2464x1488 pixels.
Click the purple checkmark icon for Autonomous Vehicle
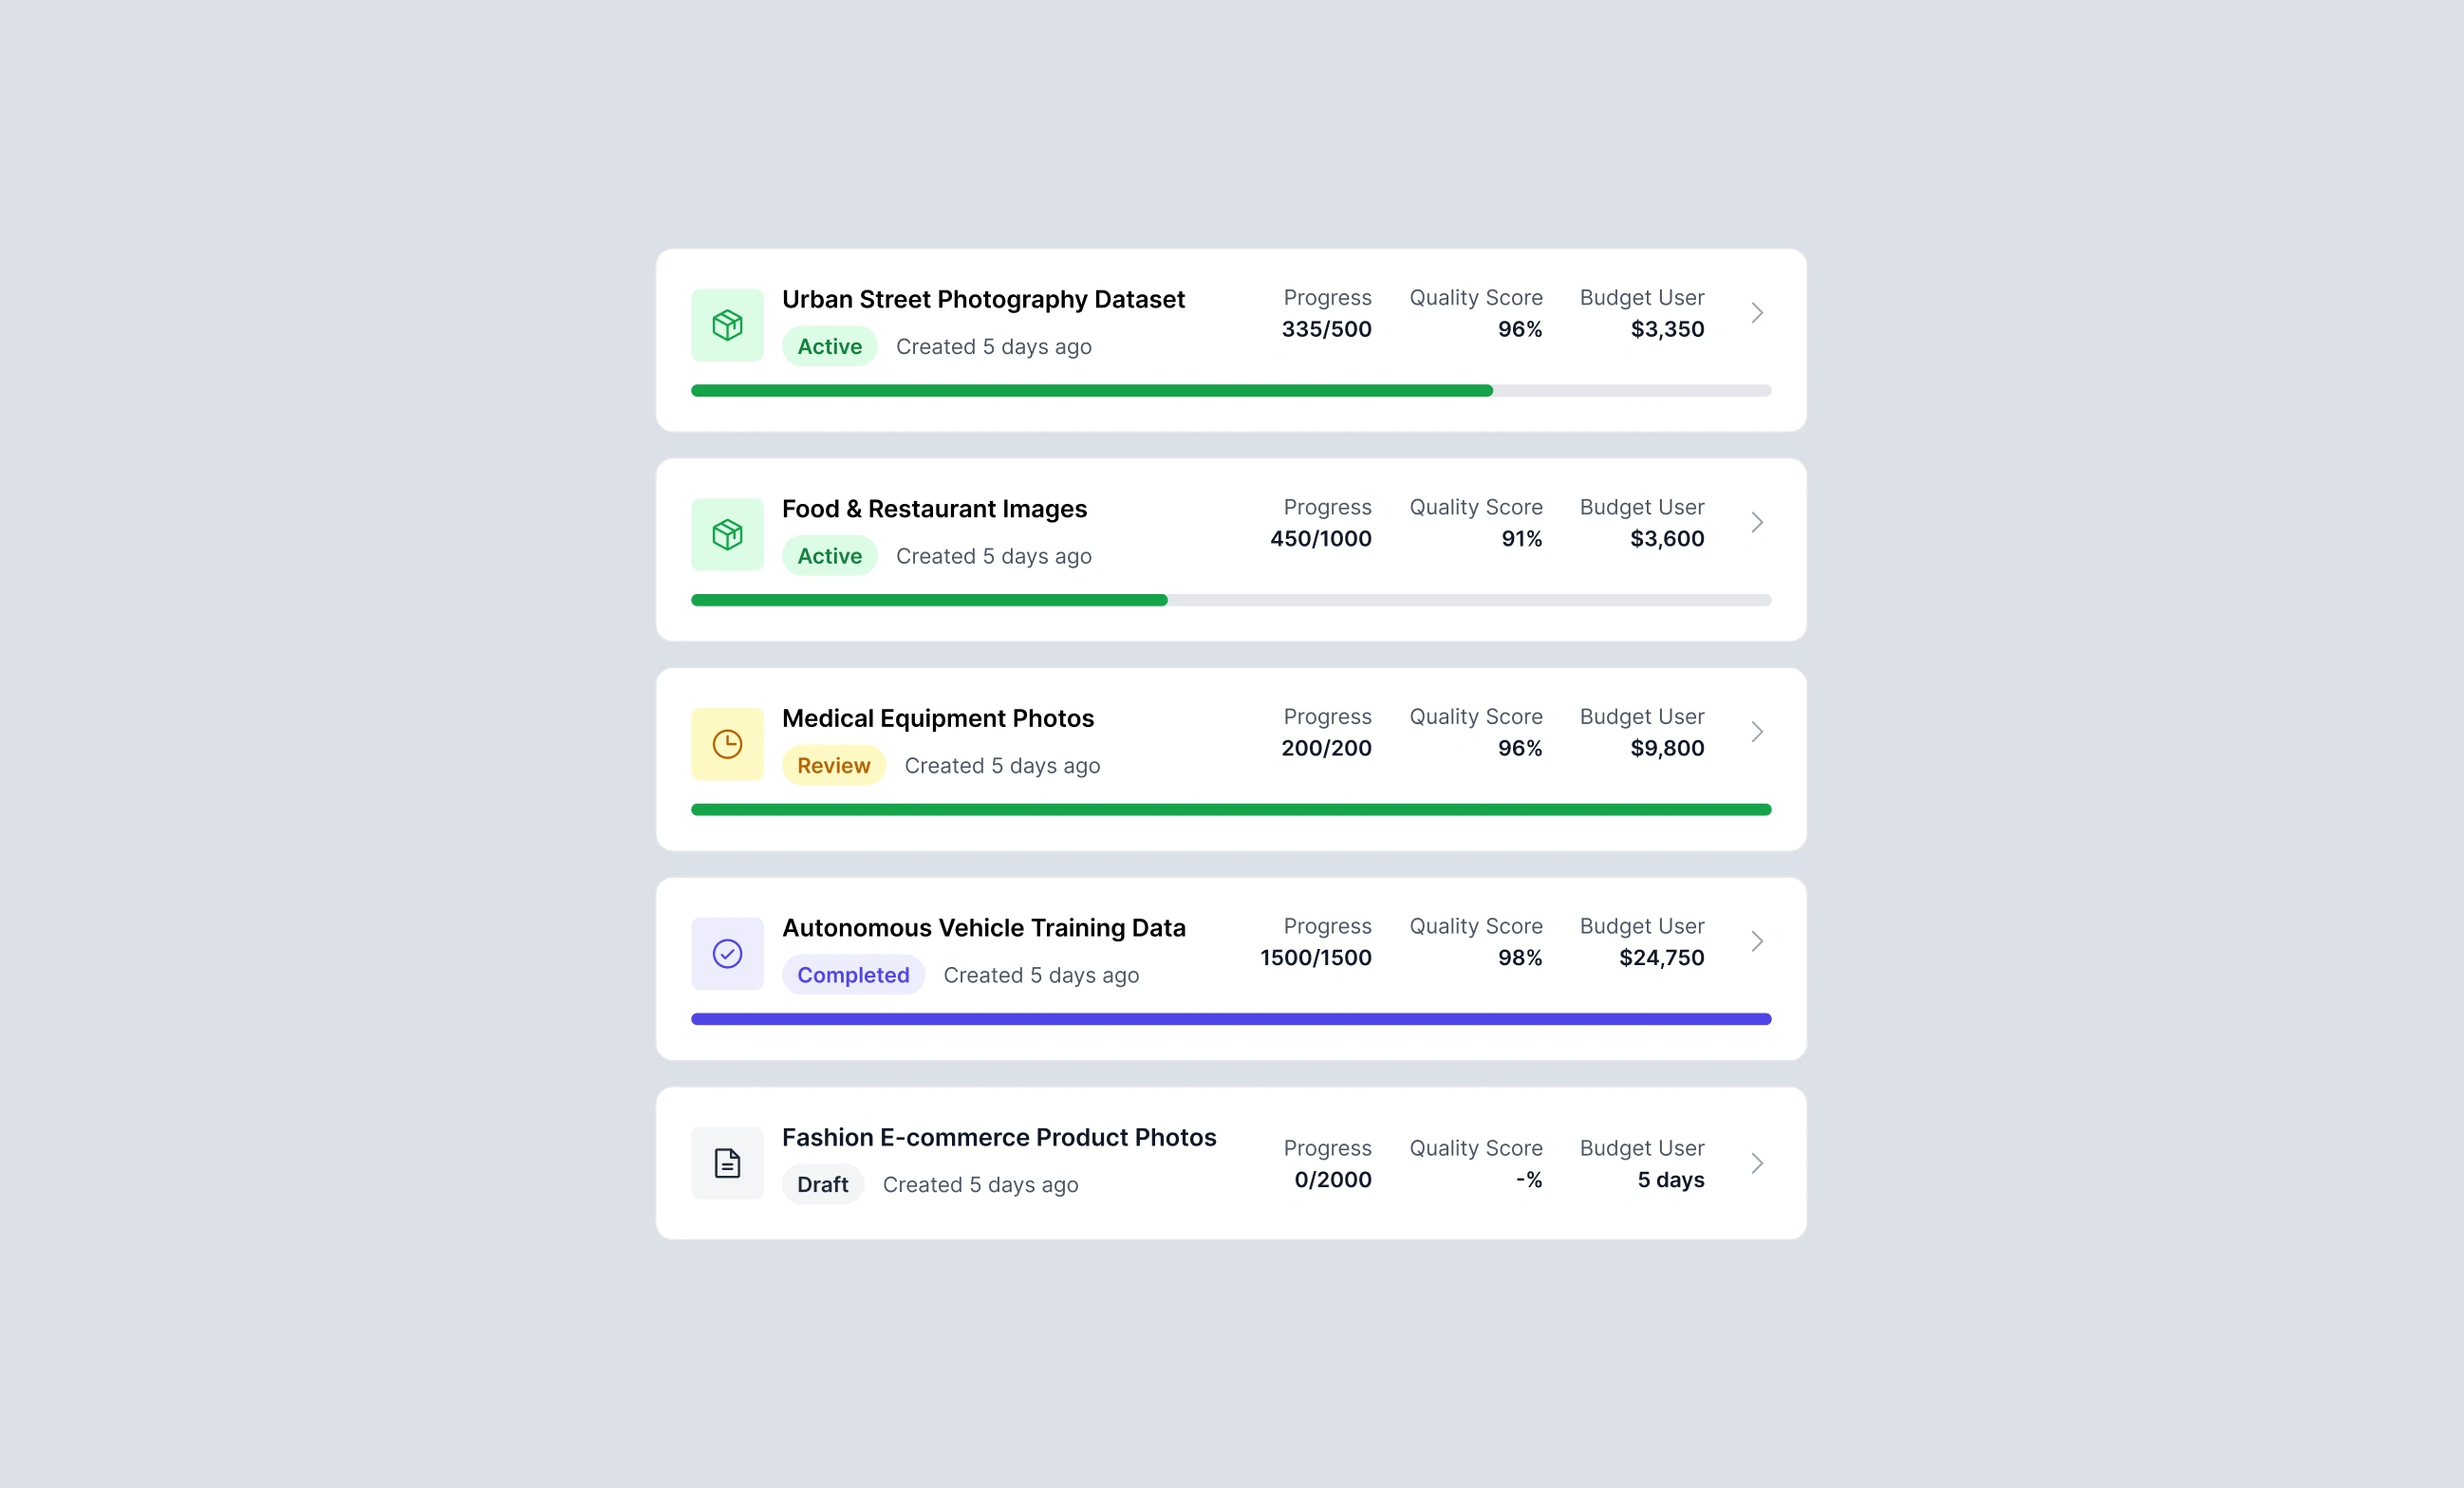coord(727,953)
